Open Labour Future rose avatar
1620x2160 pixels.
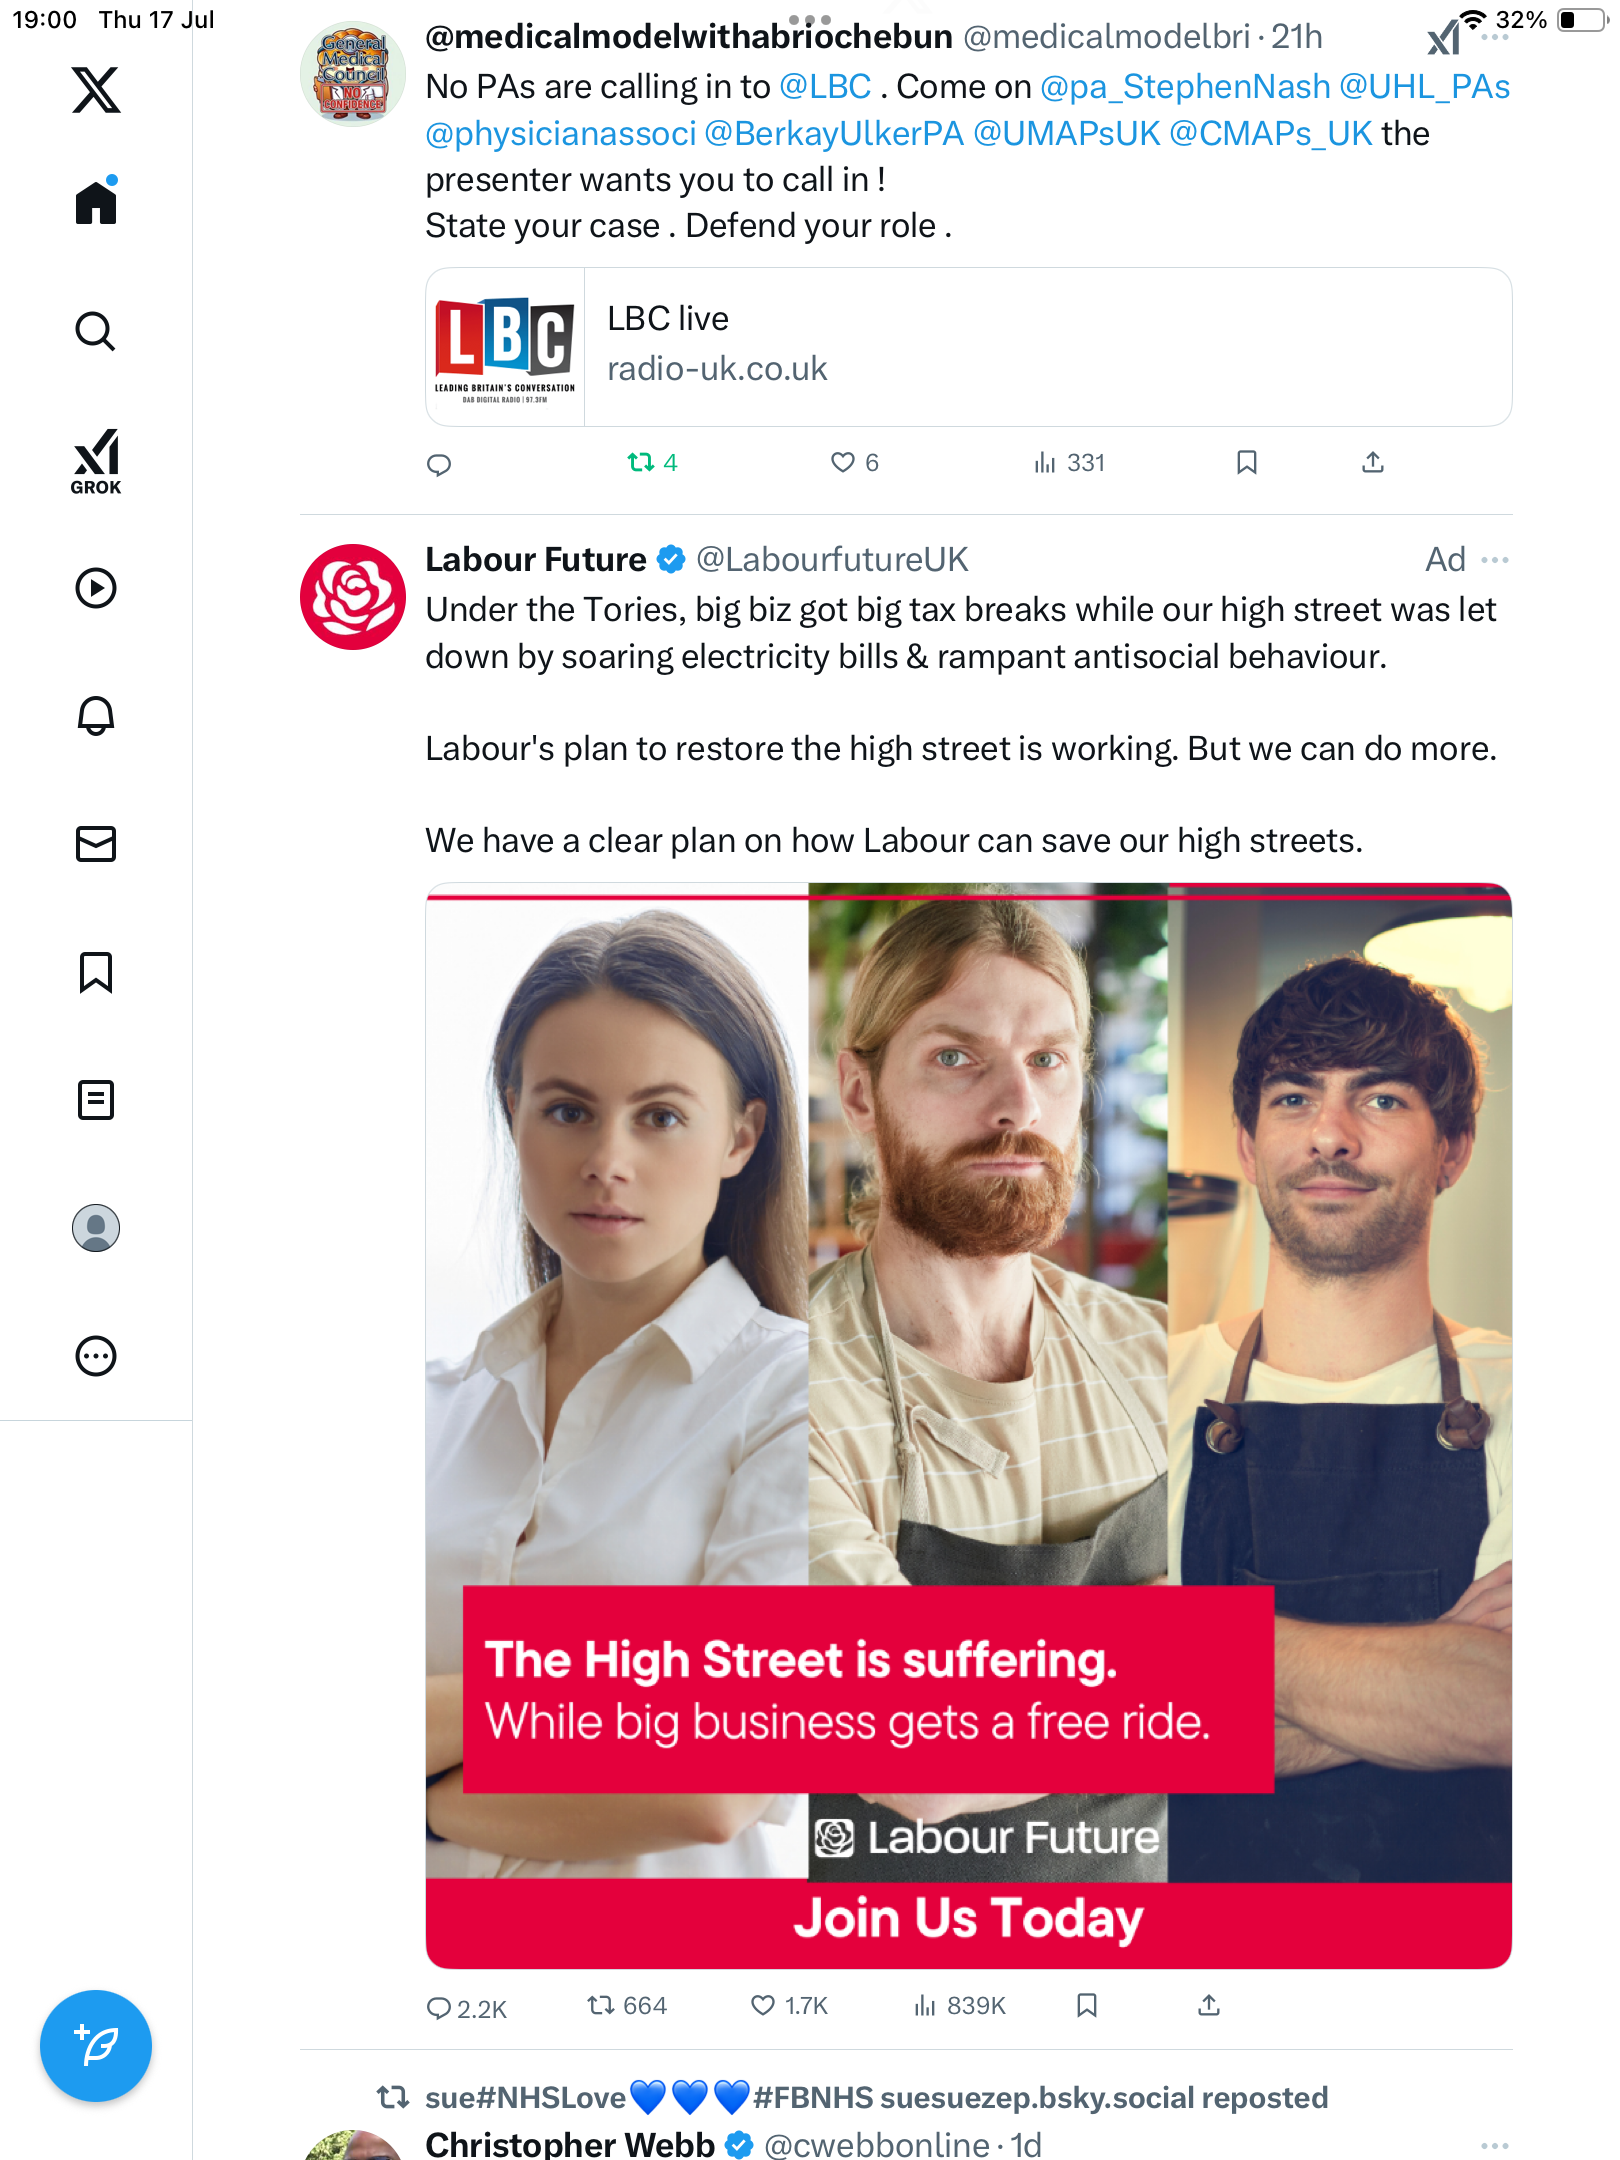point(353,597)
